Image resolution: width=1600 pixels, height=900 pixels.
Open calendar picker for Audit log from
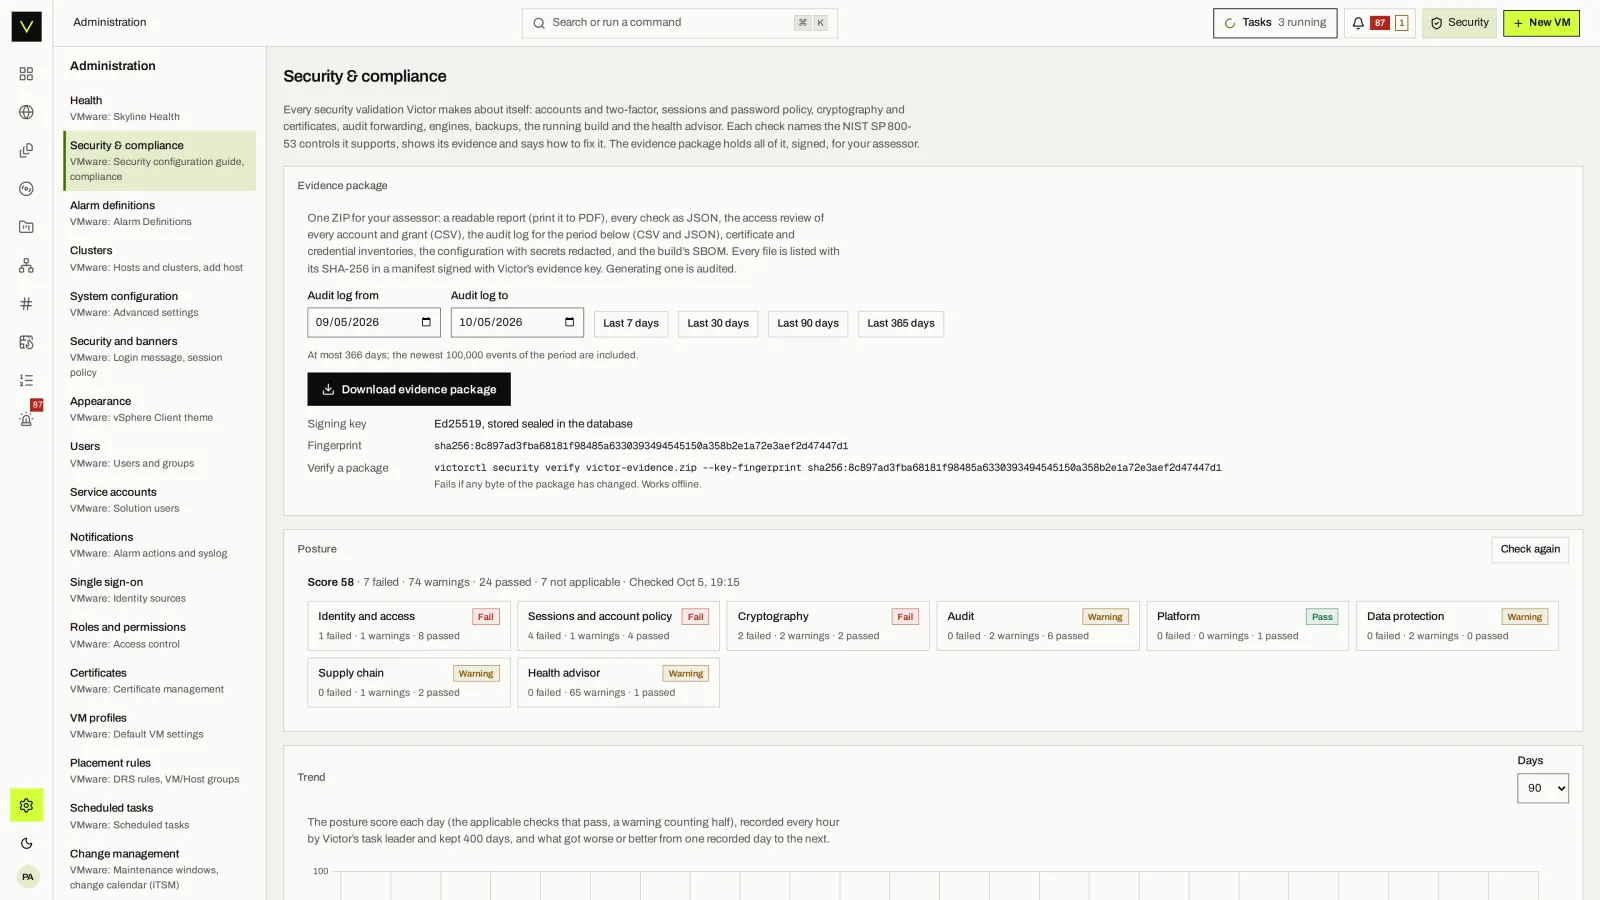coord(426,322)
